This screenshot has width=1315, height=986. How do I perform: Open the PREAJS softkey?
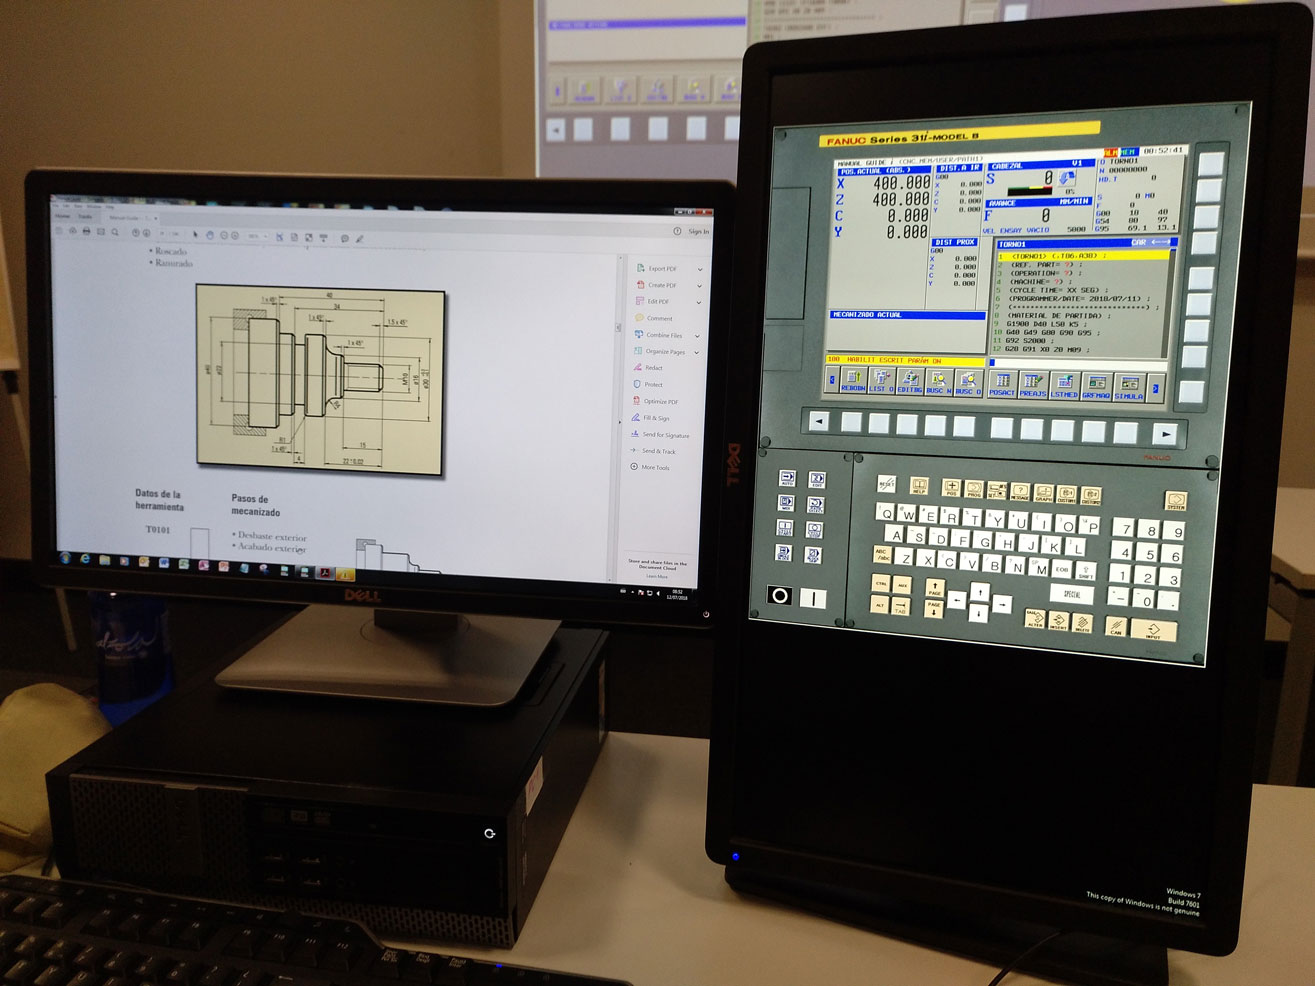pyautogui.click(x=1033, y=386)
